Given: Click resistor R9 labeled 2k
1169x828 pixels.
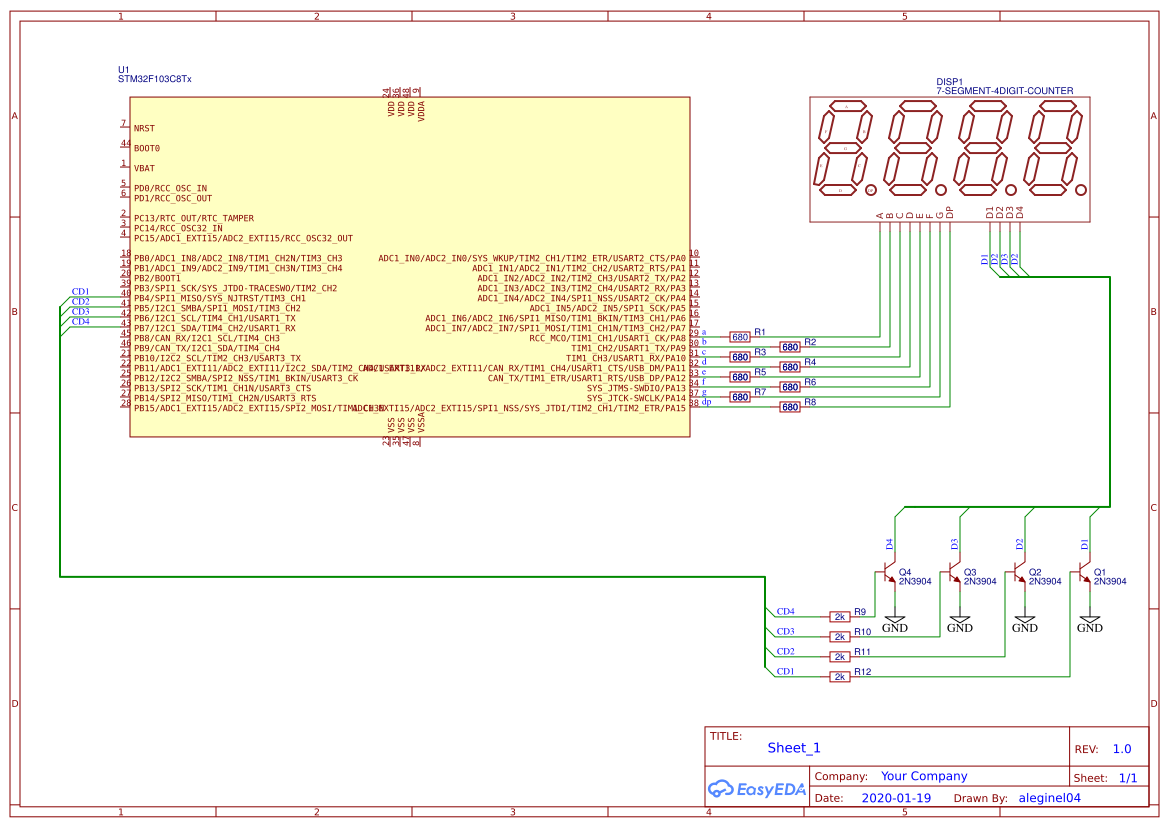Looking at the screenshot, I should 839,616.
